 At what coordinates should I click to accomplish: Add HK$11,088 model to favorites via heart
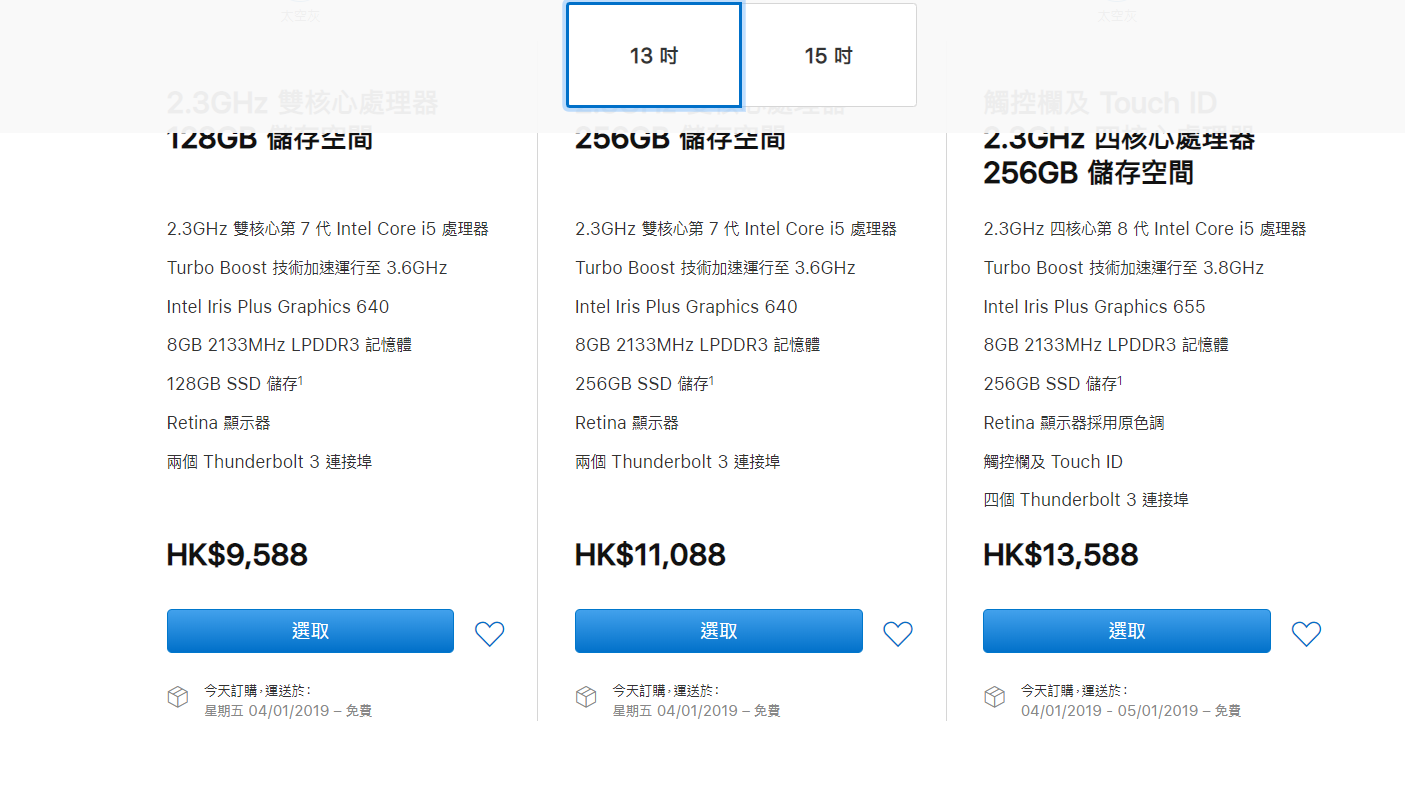point(898,633)
